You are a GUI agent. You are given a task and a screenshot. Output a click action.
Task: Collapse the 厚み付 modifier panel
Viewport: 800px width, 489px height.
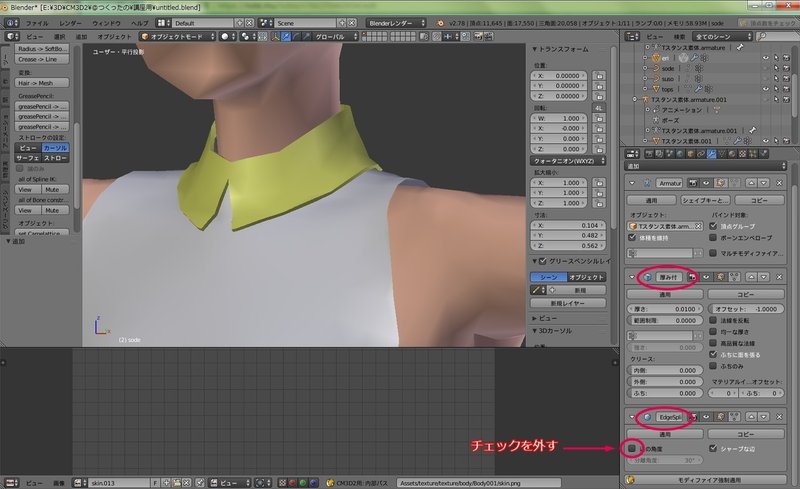pos(632,277)
